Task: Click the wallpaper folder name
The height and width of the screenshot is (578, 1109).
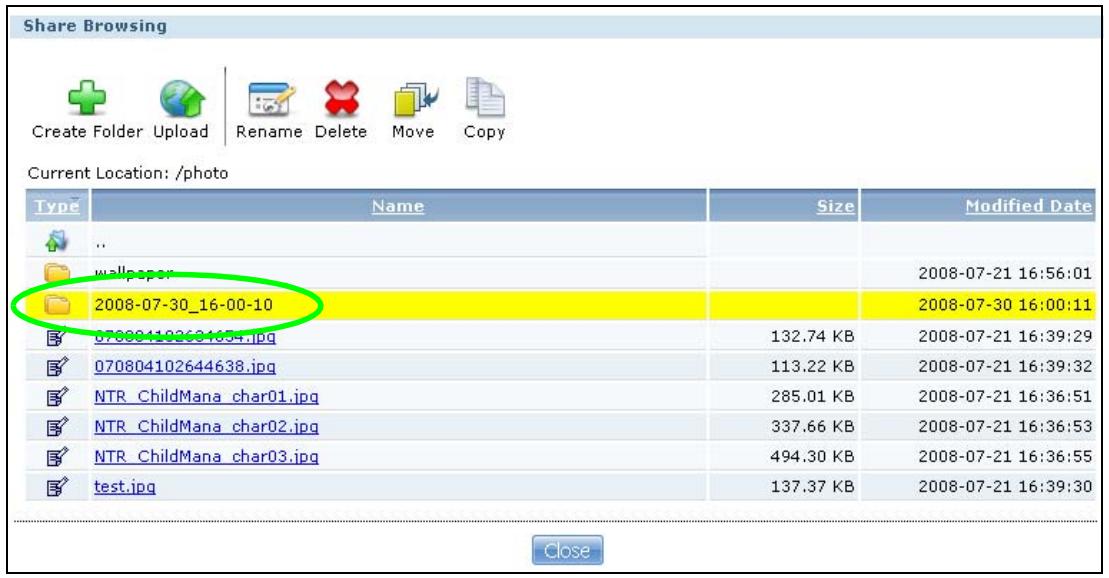Action: pos(134,273)
